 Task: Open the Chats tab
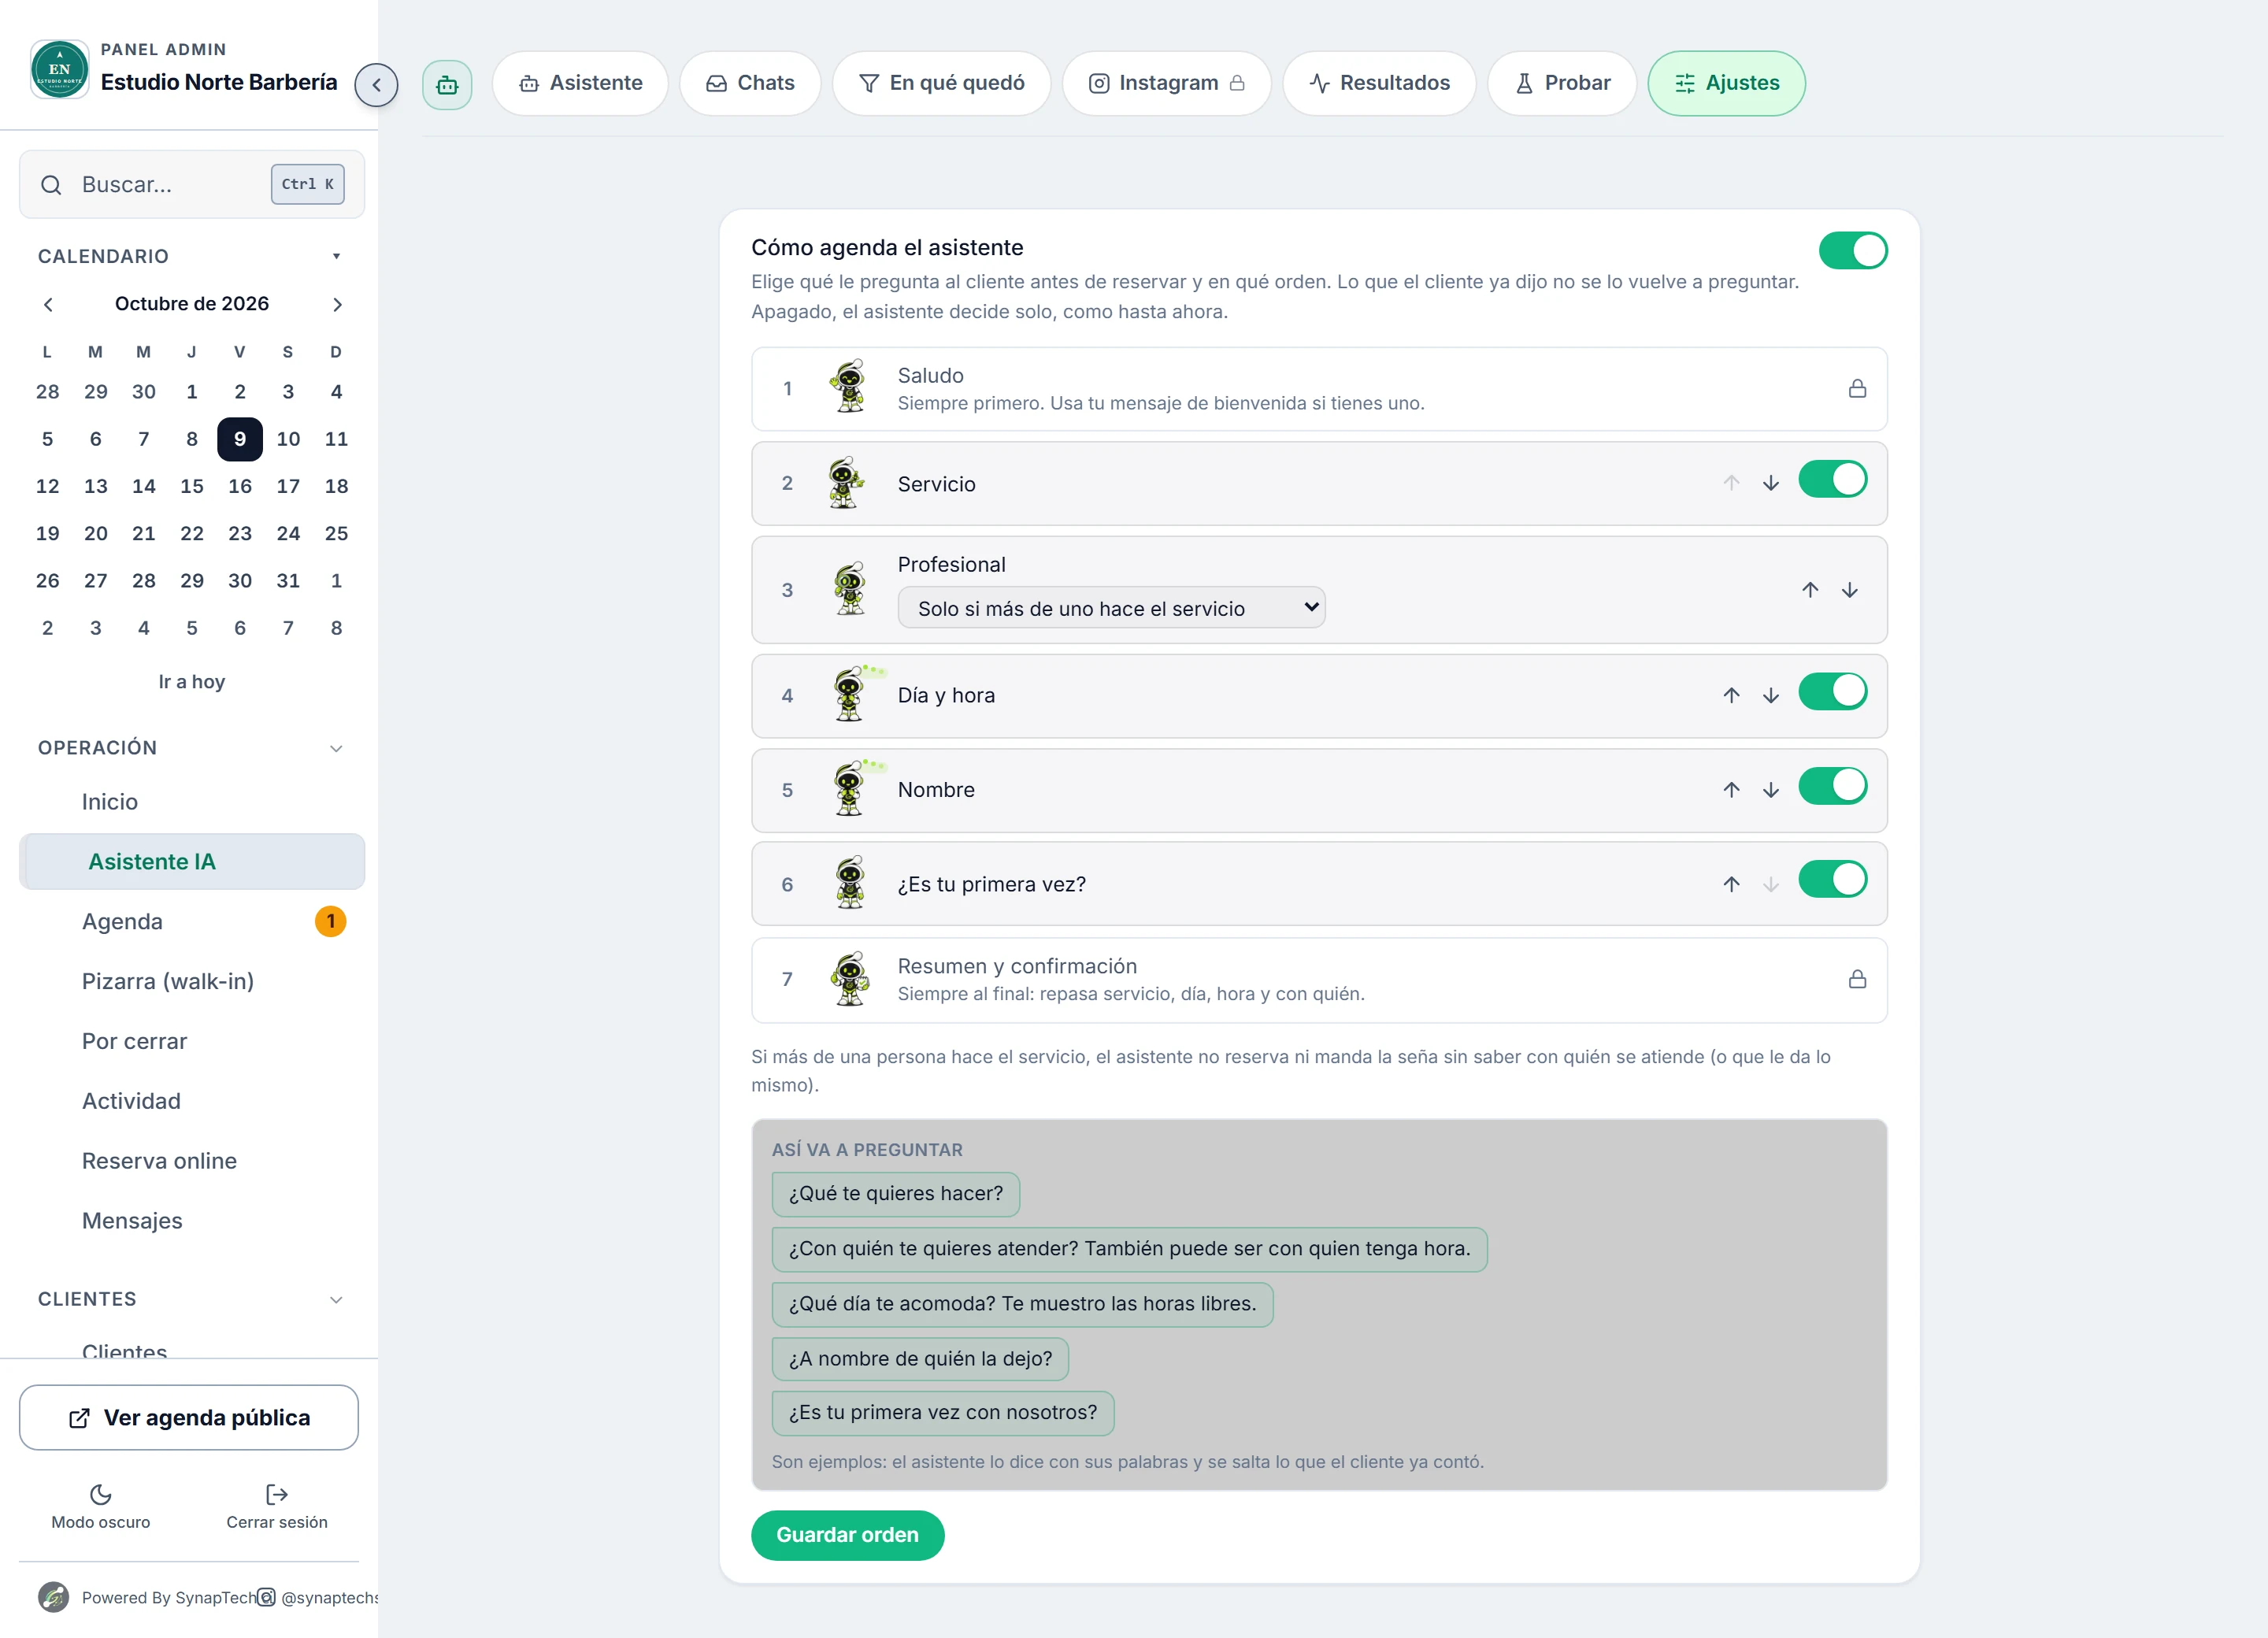[750, 83]
